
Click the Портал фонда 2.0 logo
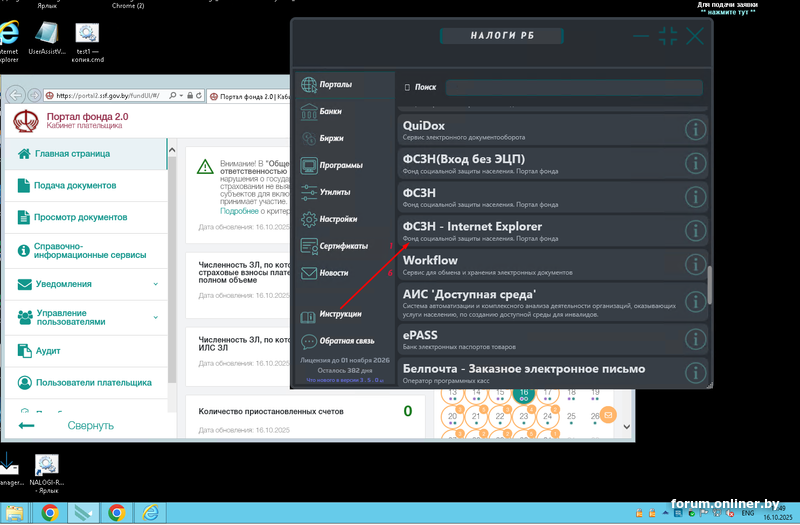pyautogui.click(x=26, y=121)
